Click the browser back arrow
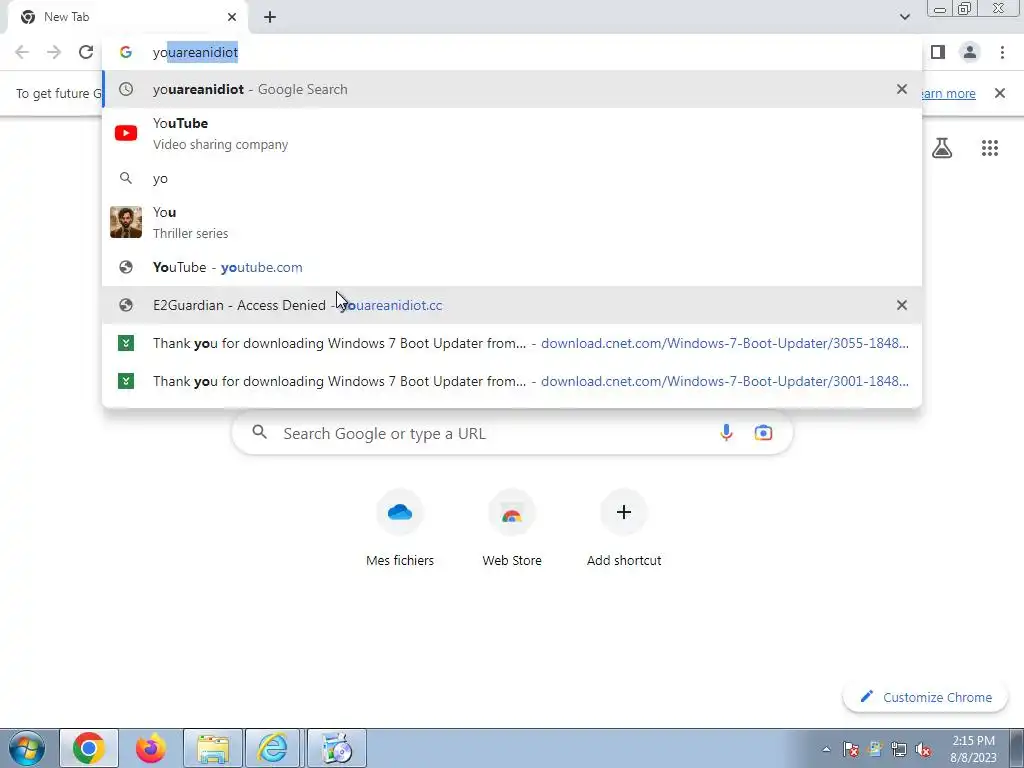Image resolution: width=1024 pixels, height=768 pixels. (22, 52)
